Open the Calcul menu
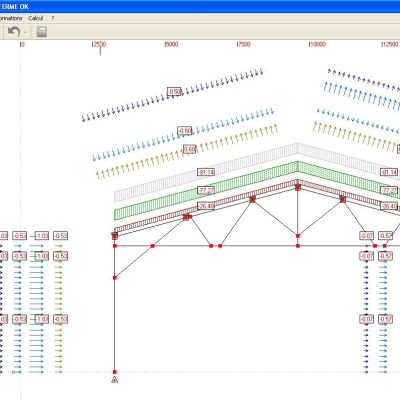Screen dimensions: 400x400 tap(36, 18)
